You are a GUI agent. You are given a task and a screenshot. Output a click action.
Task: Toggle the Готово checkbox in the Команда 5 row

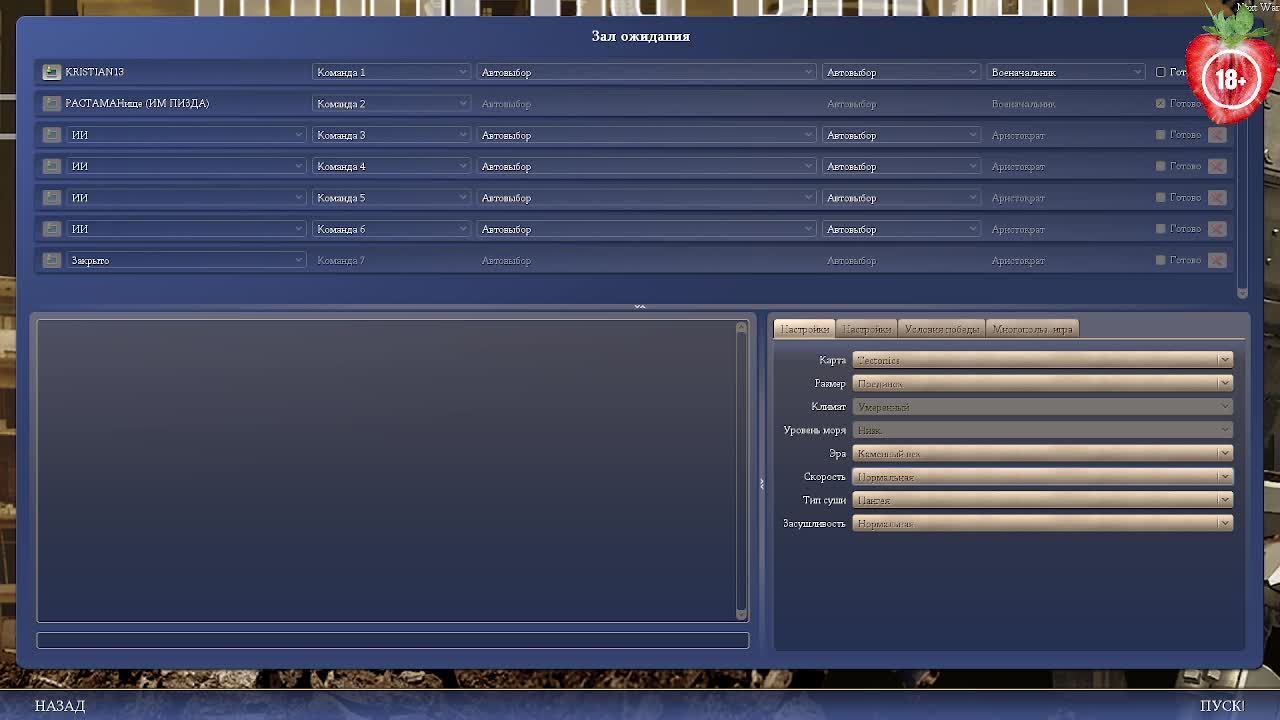click(1160, 197)
